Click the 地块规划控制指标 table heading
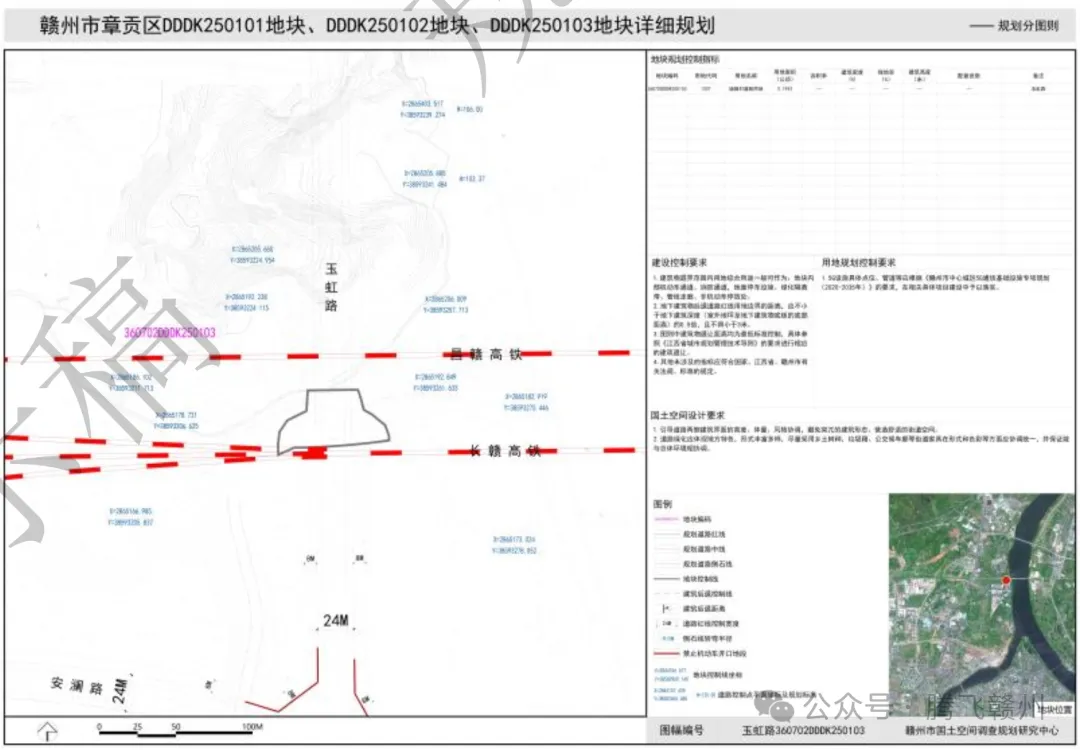The height and width of the screenshot is (750, 1080). [684, 60]
